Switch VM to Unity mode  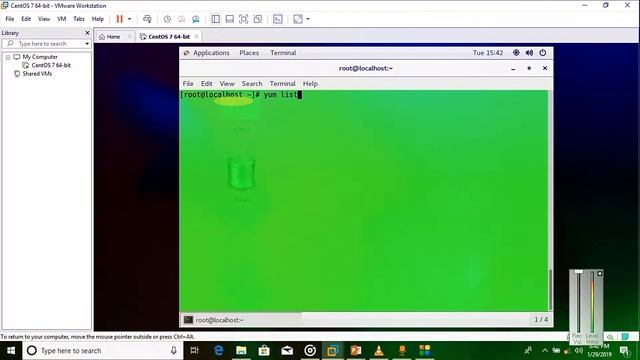pyautogui.click(x=258, y=19)
